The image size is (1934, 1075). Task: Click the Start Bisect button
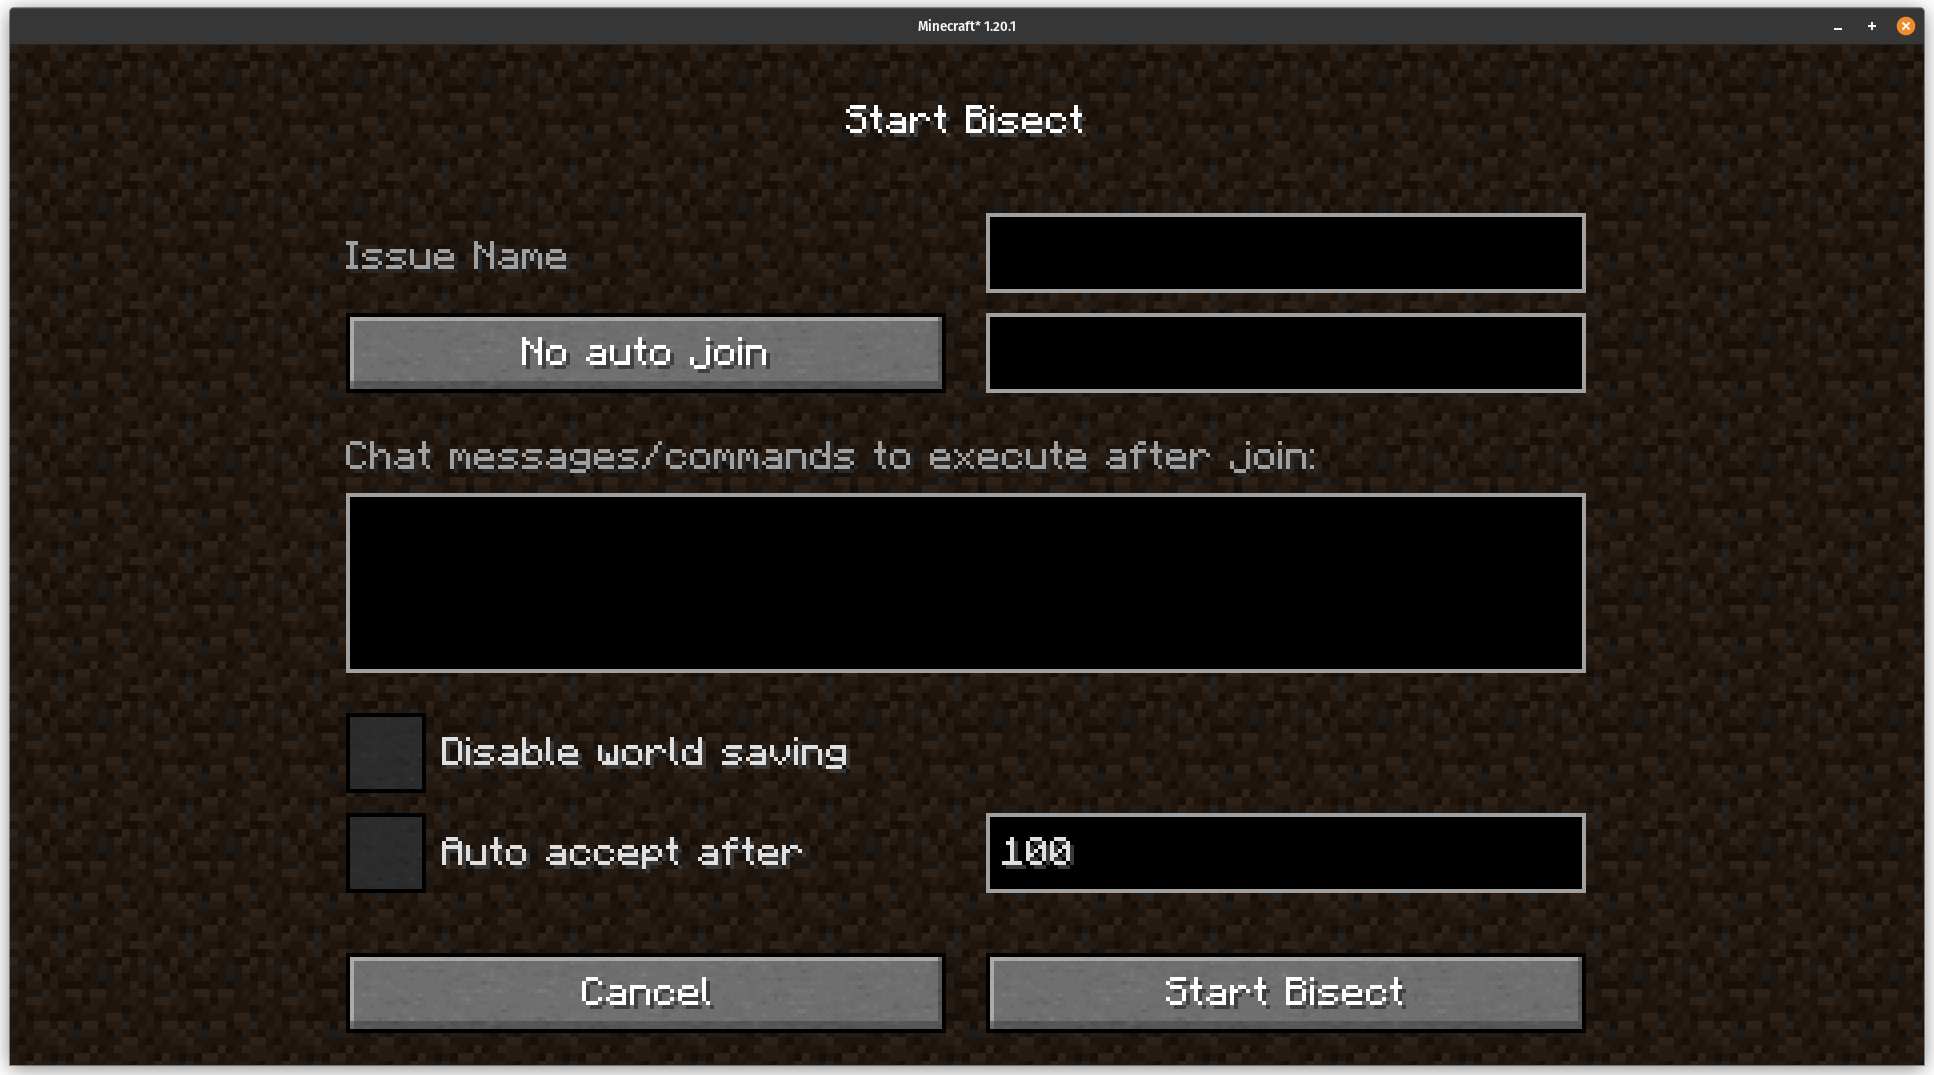coord(1285,993)
